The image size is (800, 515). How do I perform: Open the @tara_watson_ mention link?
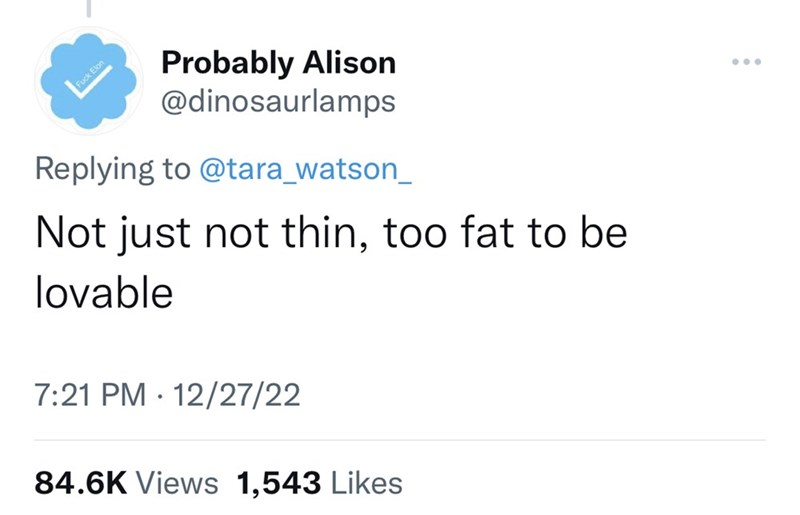305,169
